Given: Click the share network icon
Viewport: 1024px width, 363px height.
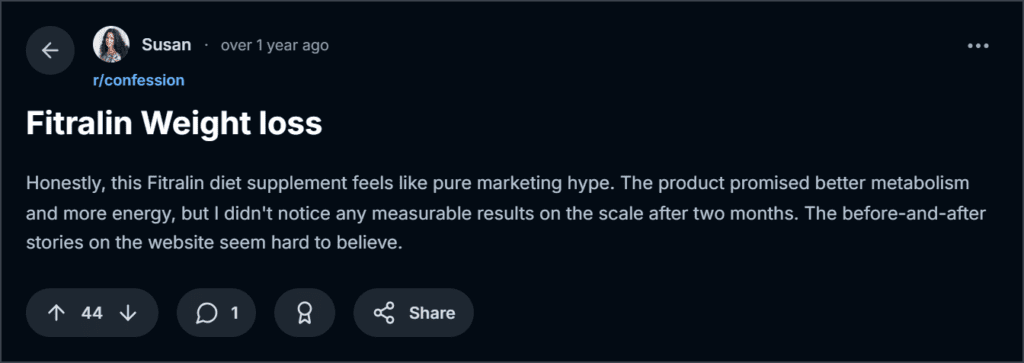Looking at the screenshot, I should point(384,313).
